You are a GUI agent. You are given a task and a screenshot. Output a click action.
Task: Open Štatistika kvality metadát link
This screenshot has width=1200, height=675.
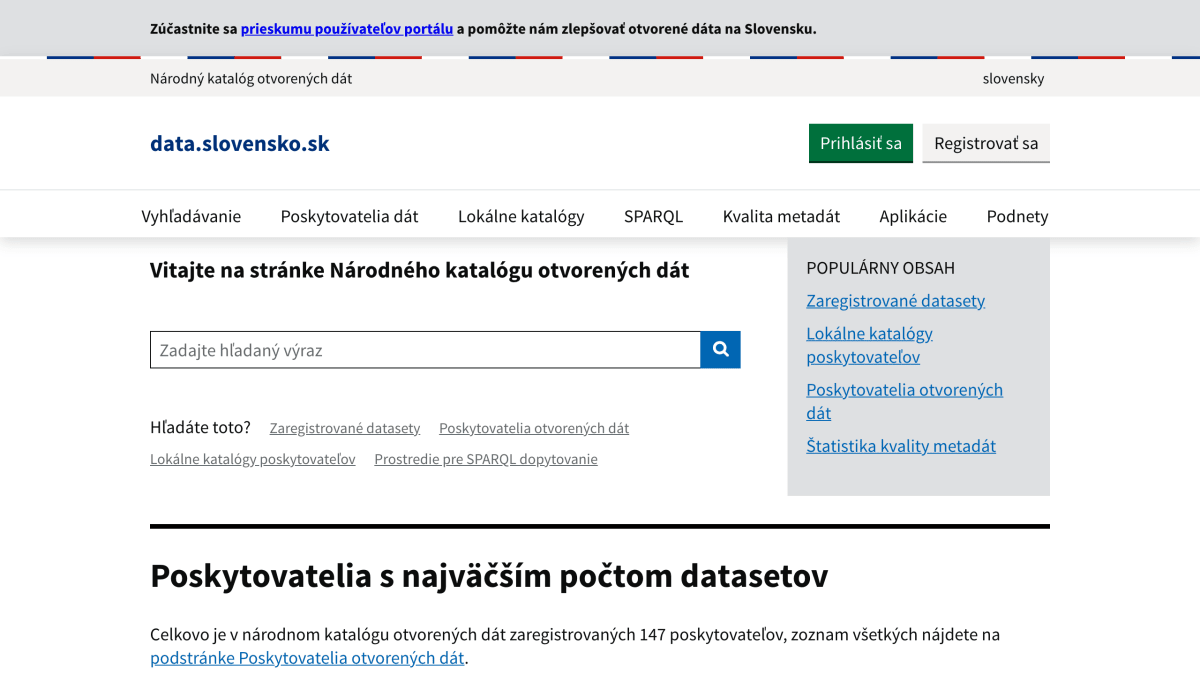tap(901, 446)
